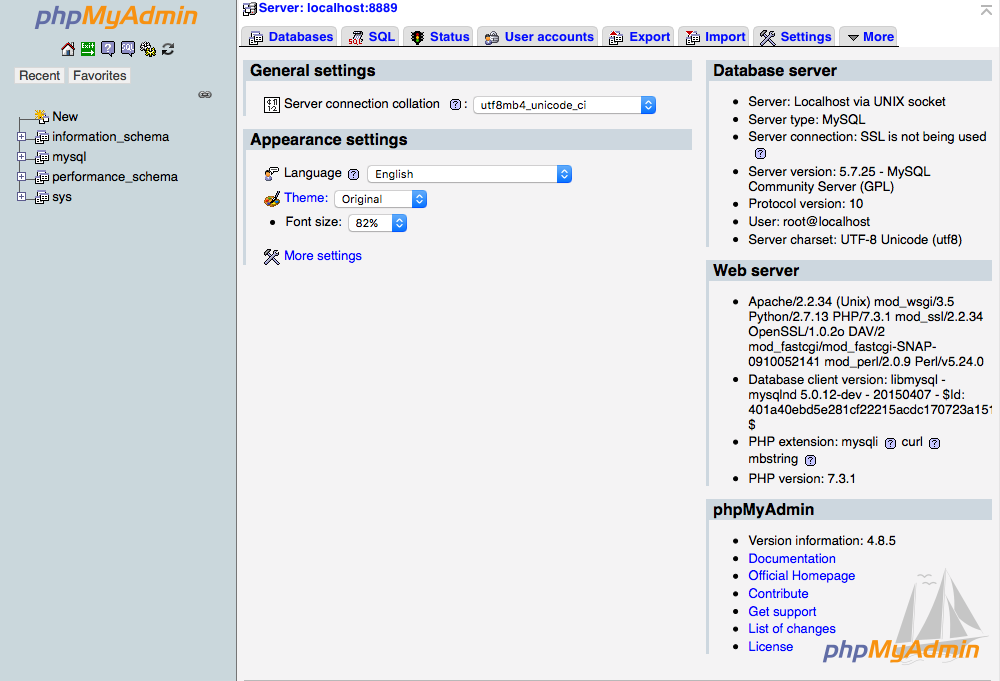Expand the mysql database node
This screenshot has height=681, width=1000.
click(21, 157)
